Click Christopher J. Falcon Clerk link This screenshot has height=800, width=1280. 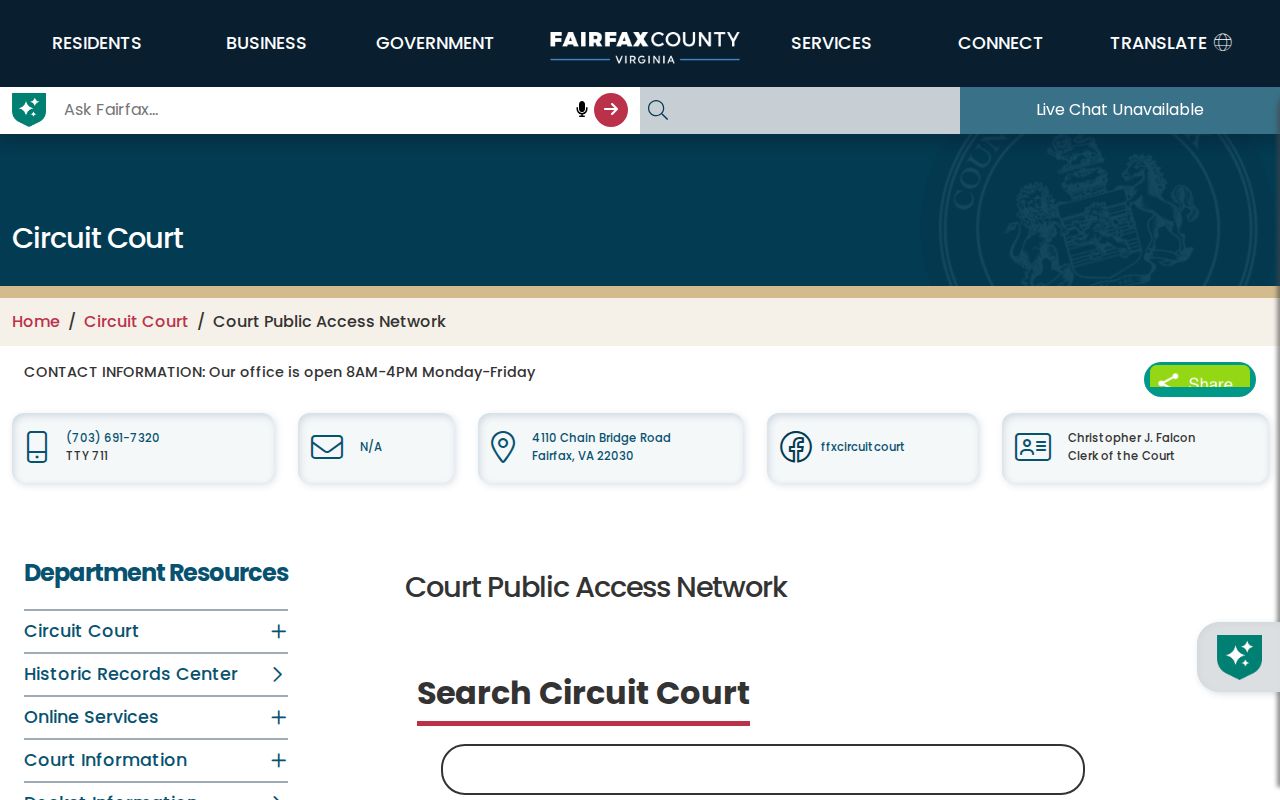pos(1131,447)
